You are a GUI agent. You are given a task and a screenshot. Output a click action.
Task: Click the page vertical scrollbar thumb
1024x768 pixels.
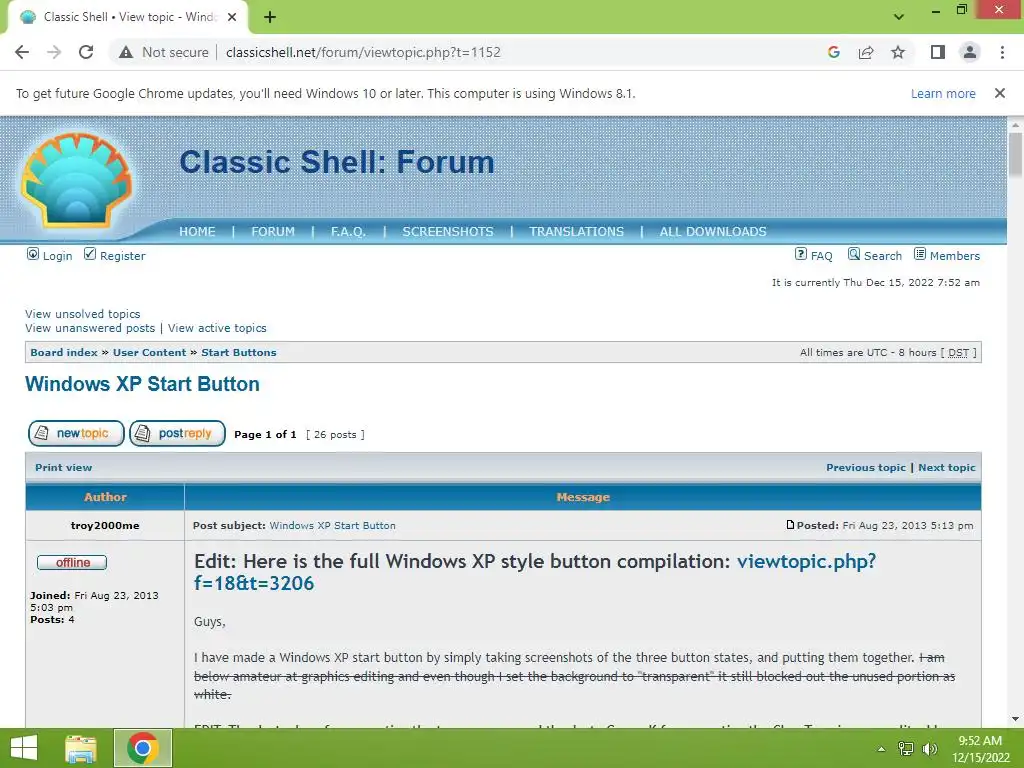point(1015,154)
